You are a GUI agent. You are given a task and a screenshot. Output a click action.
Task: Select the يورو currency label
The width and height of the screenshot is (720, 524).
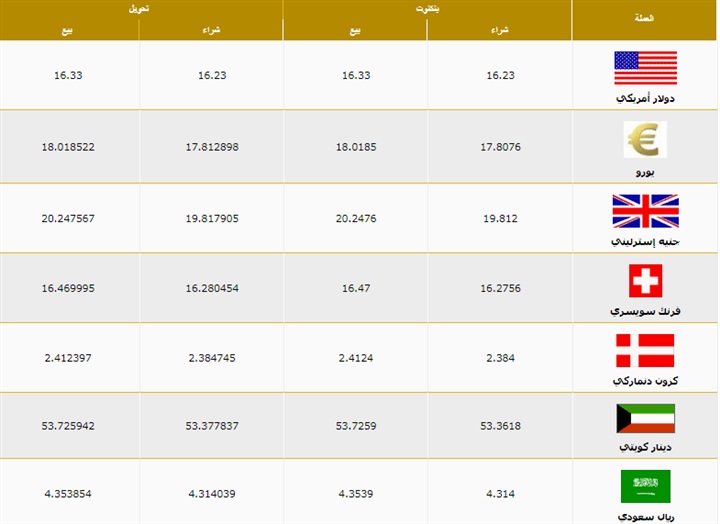(645, 171)
